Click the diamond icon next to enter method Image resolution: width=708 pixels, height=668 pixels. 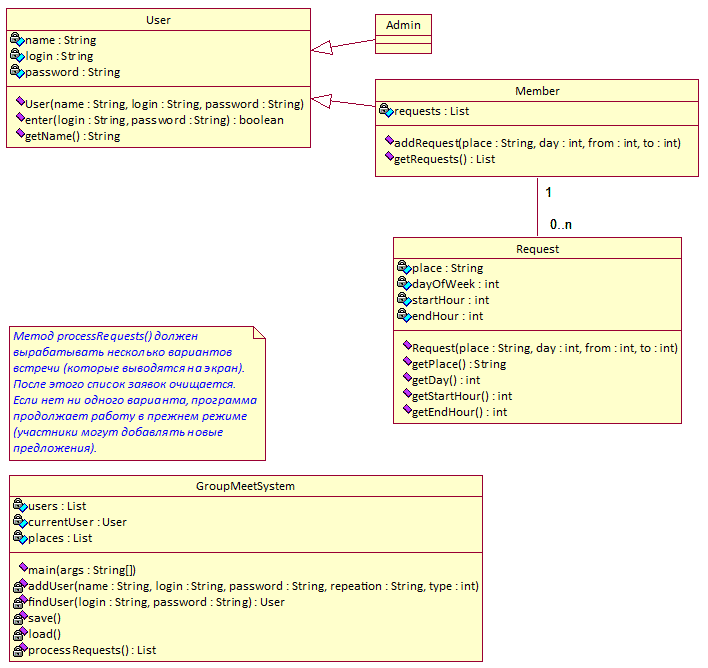(20, 117)
